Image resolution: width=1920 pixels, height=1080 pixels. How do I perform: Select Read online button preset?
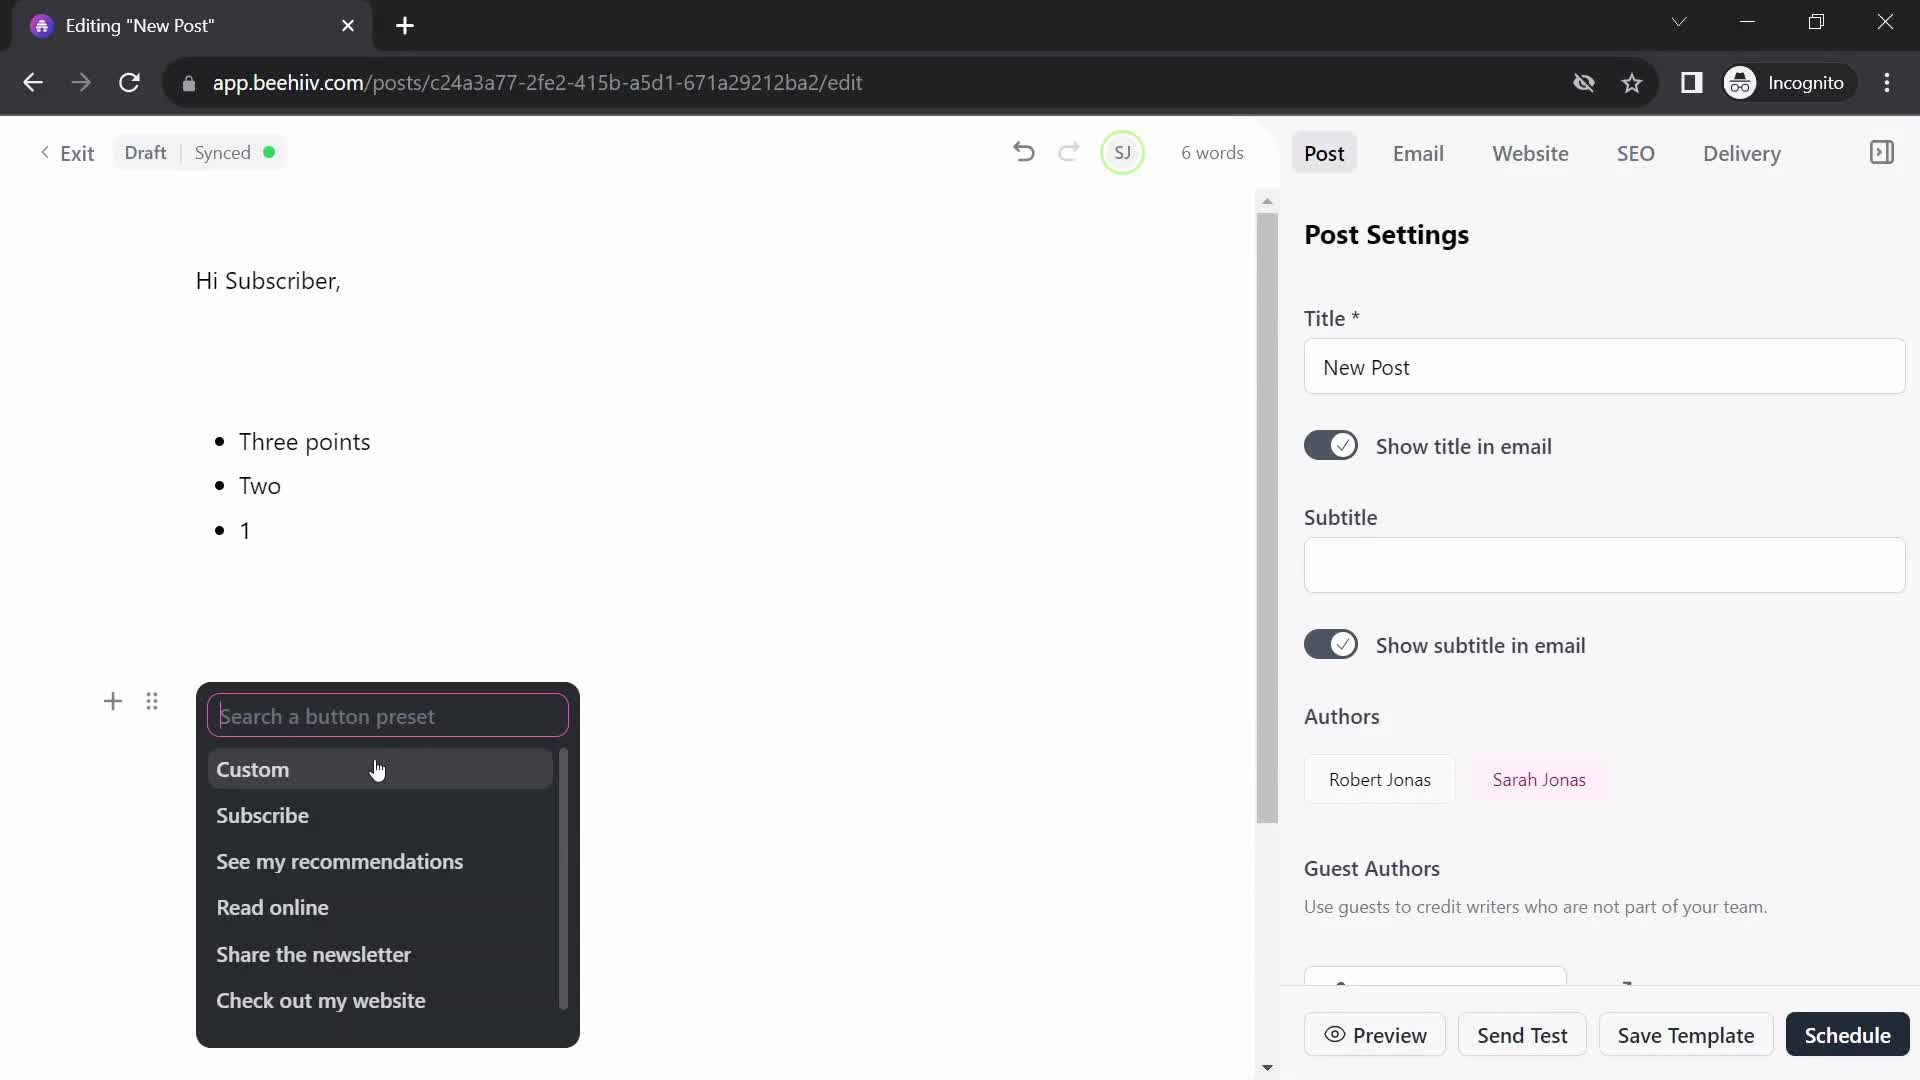tap(273, 907)
